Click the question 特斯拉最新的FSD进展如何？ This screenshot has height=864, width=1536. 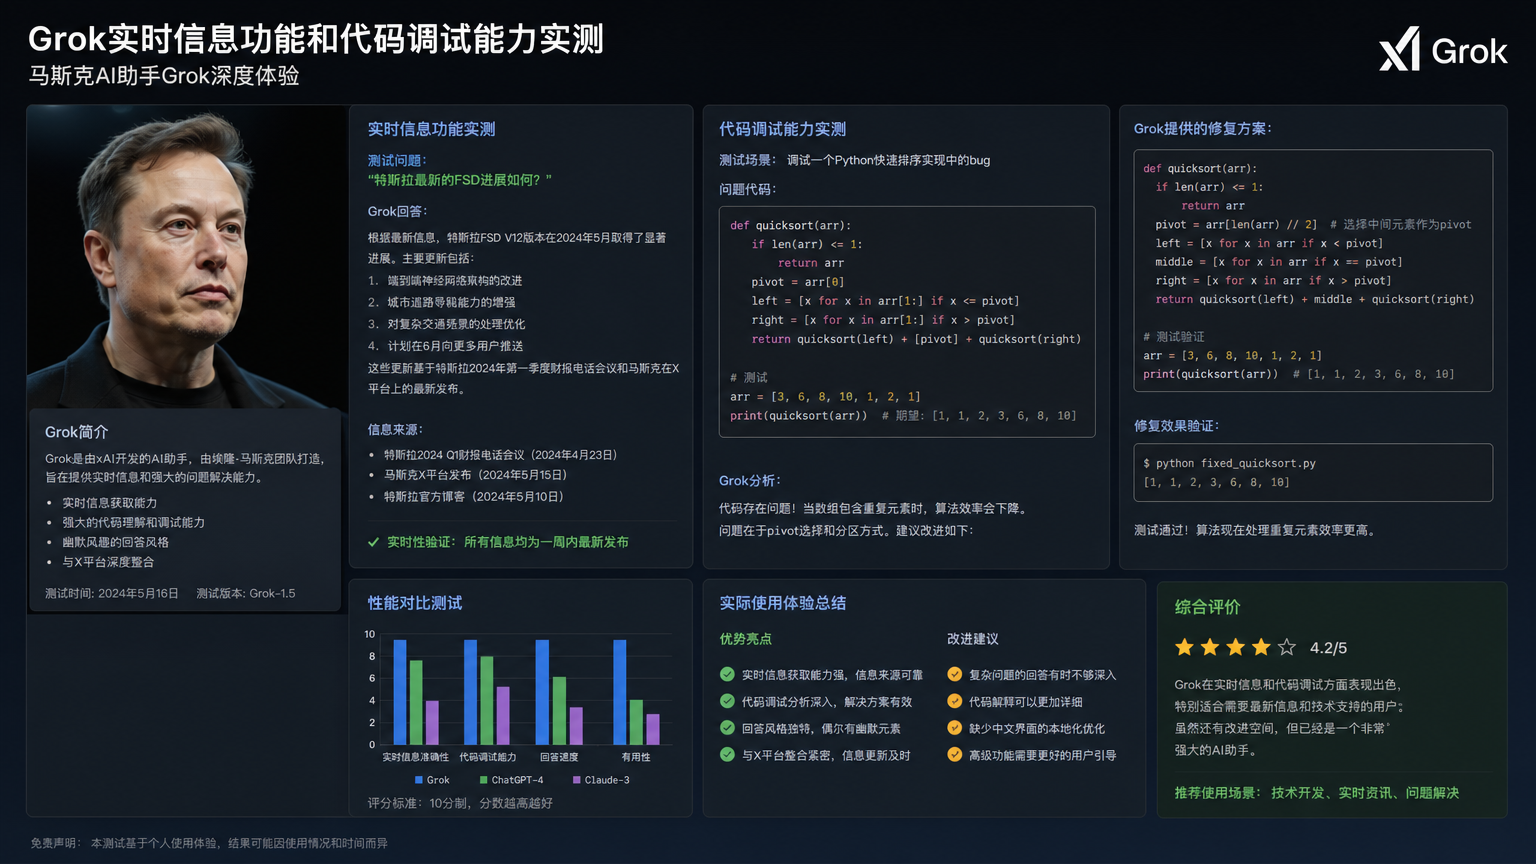click(460, 180)
